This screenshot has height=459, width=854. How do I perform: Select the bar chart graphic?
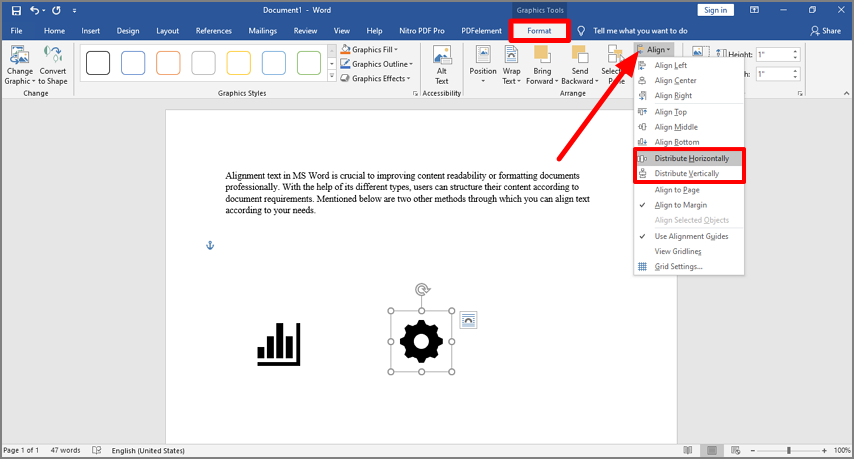(x=279, y=344)
